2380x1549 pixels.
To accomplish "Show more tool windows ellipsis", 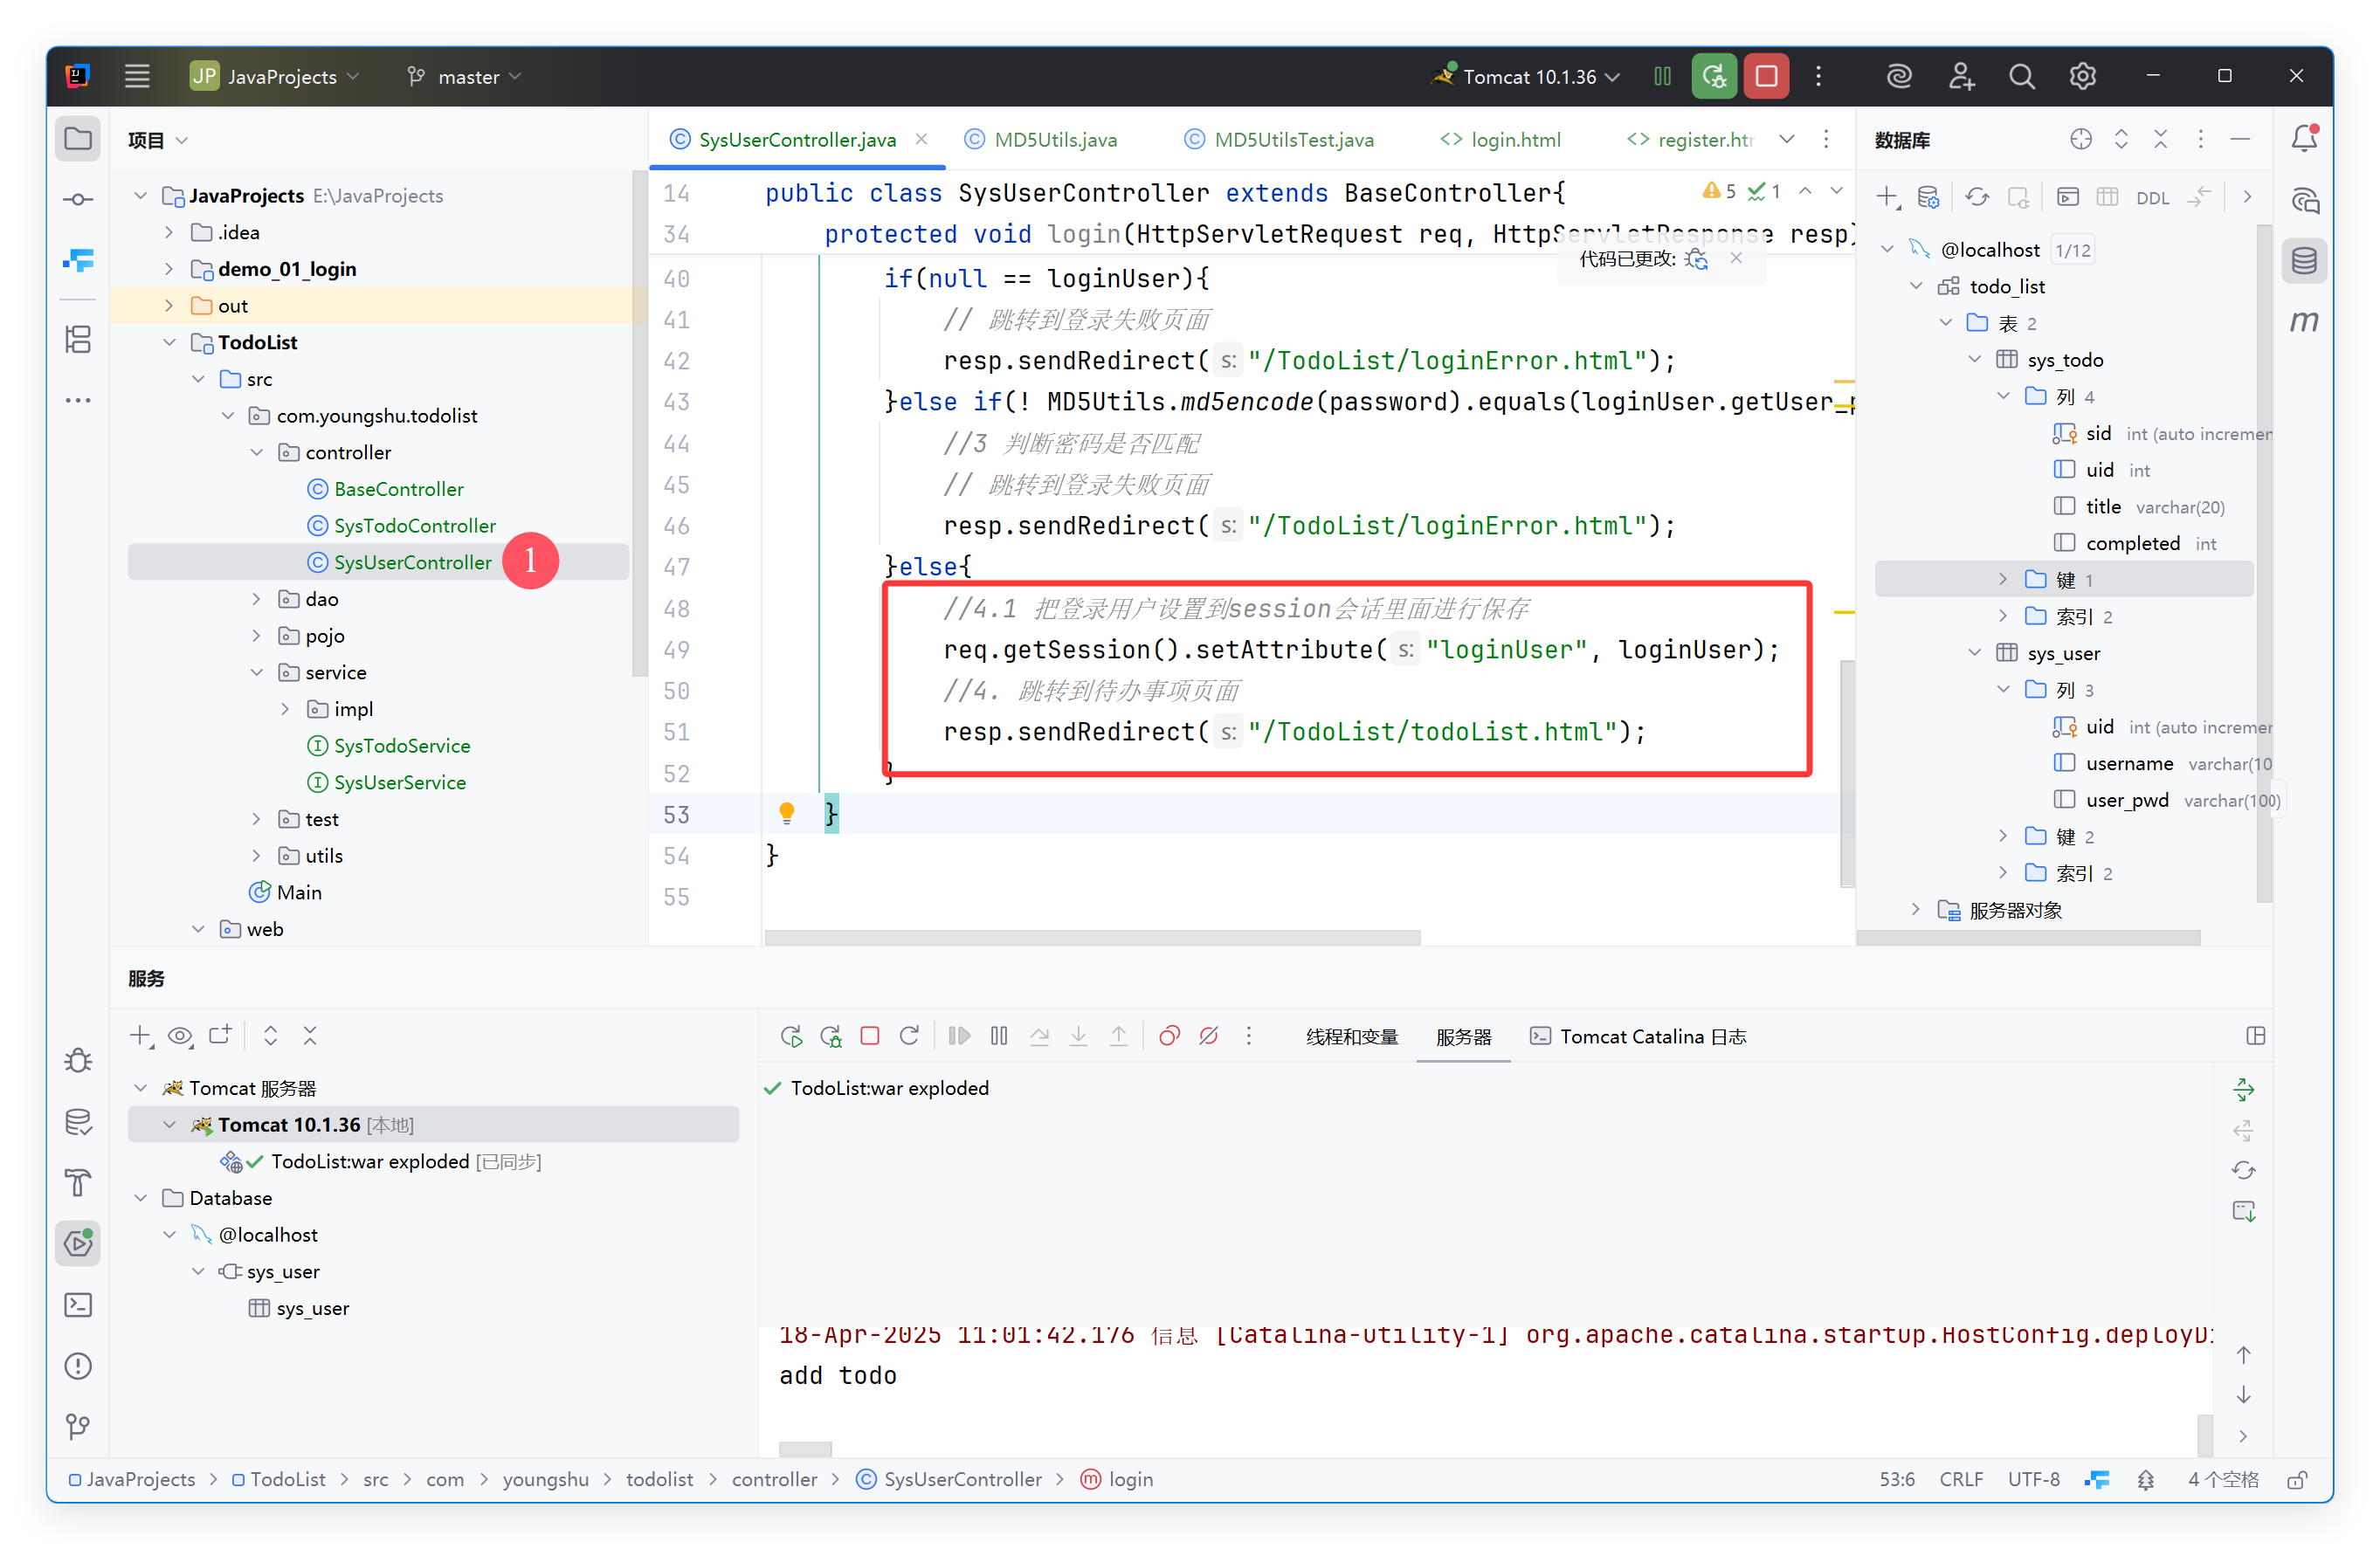I will click(x=78, y=400).
